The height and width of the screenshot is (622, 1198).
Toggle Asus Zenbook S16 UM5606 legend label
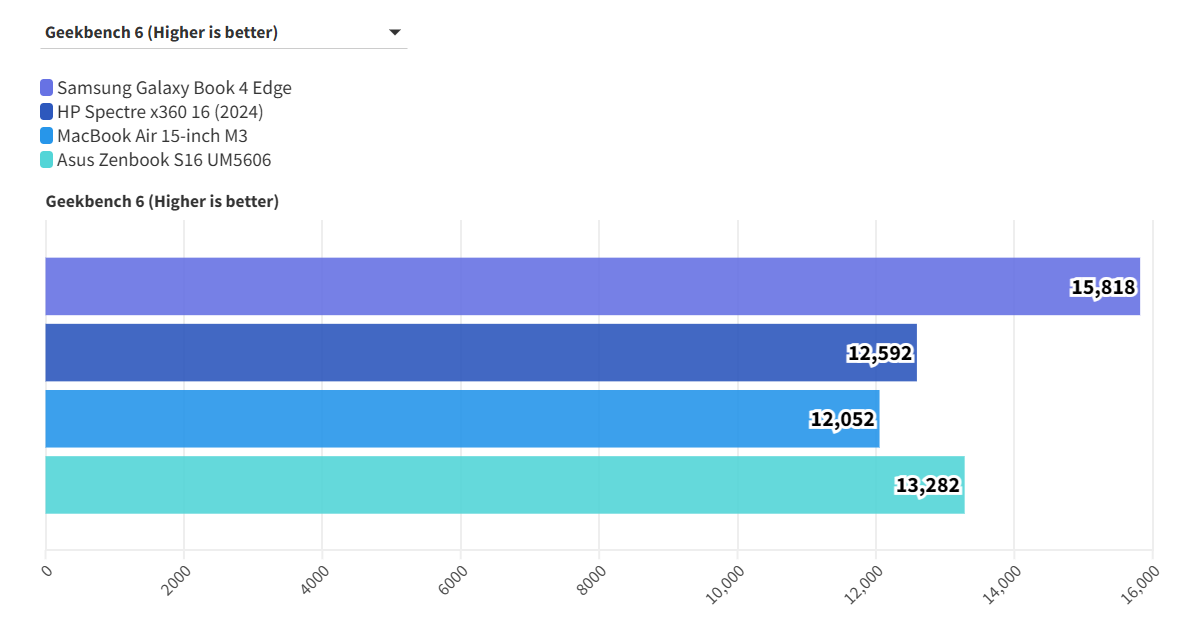pos(164,160)
